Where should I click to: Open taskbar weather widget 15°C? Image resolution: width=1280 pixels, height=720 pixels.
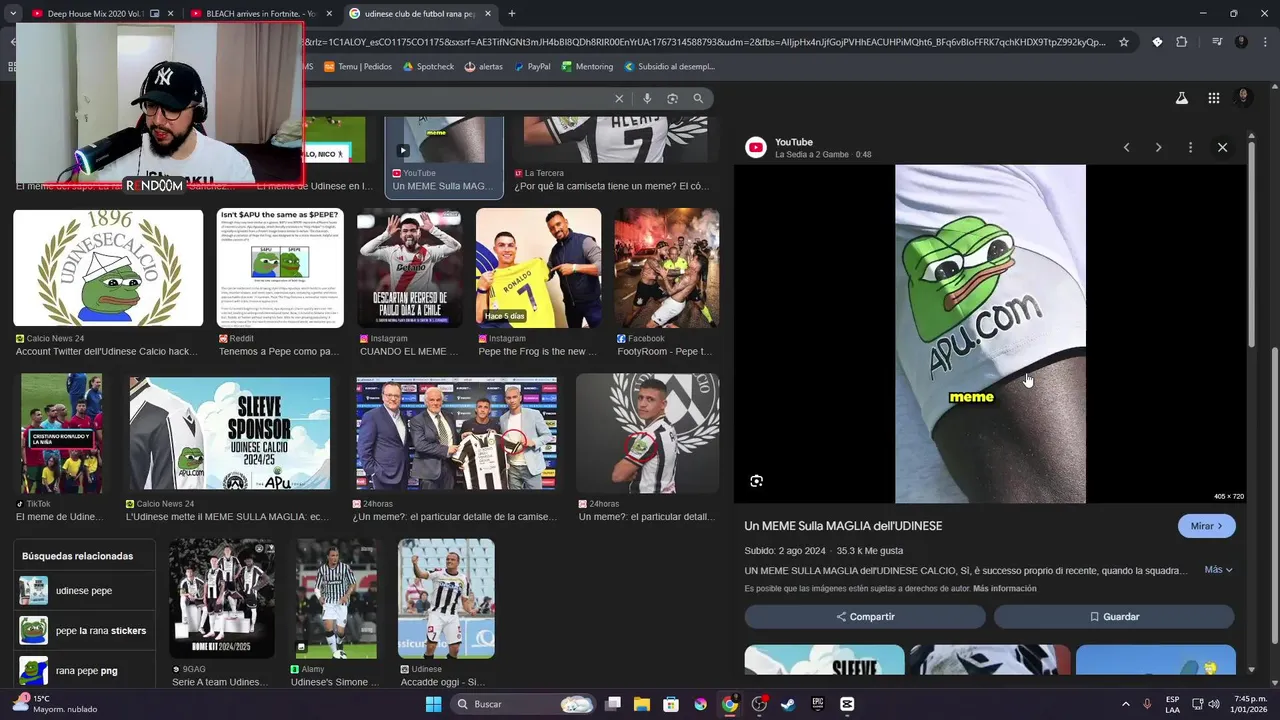(x=55, y=704)
